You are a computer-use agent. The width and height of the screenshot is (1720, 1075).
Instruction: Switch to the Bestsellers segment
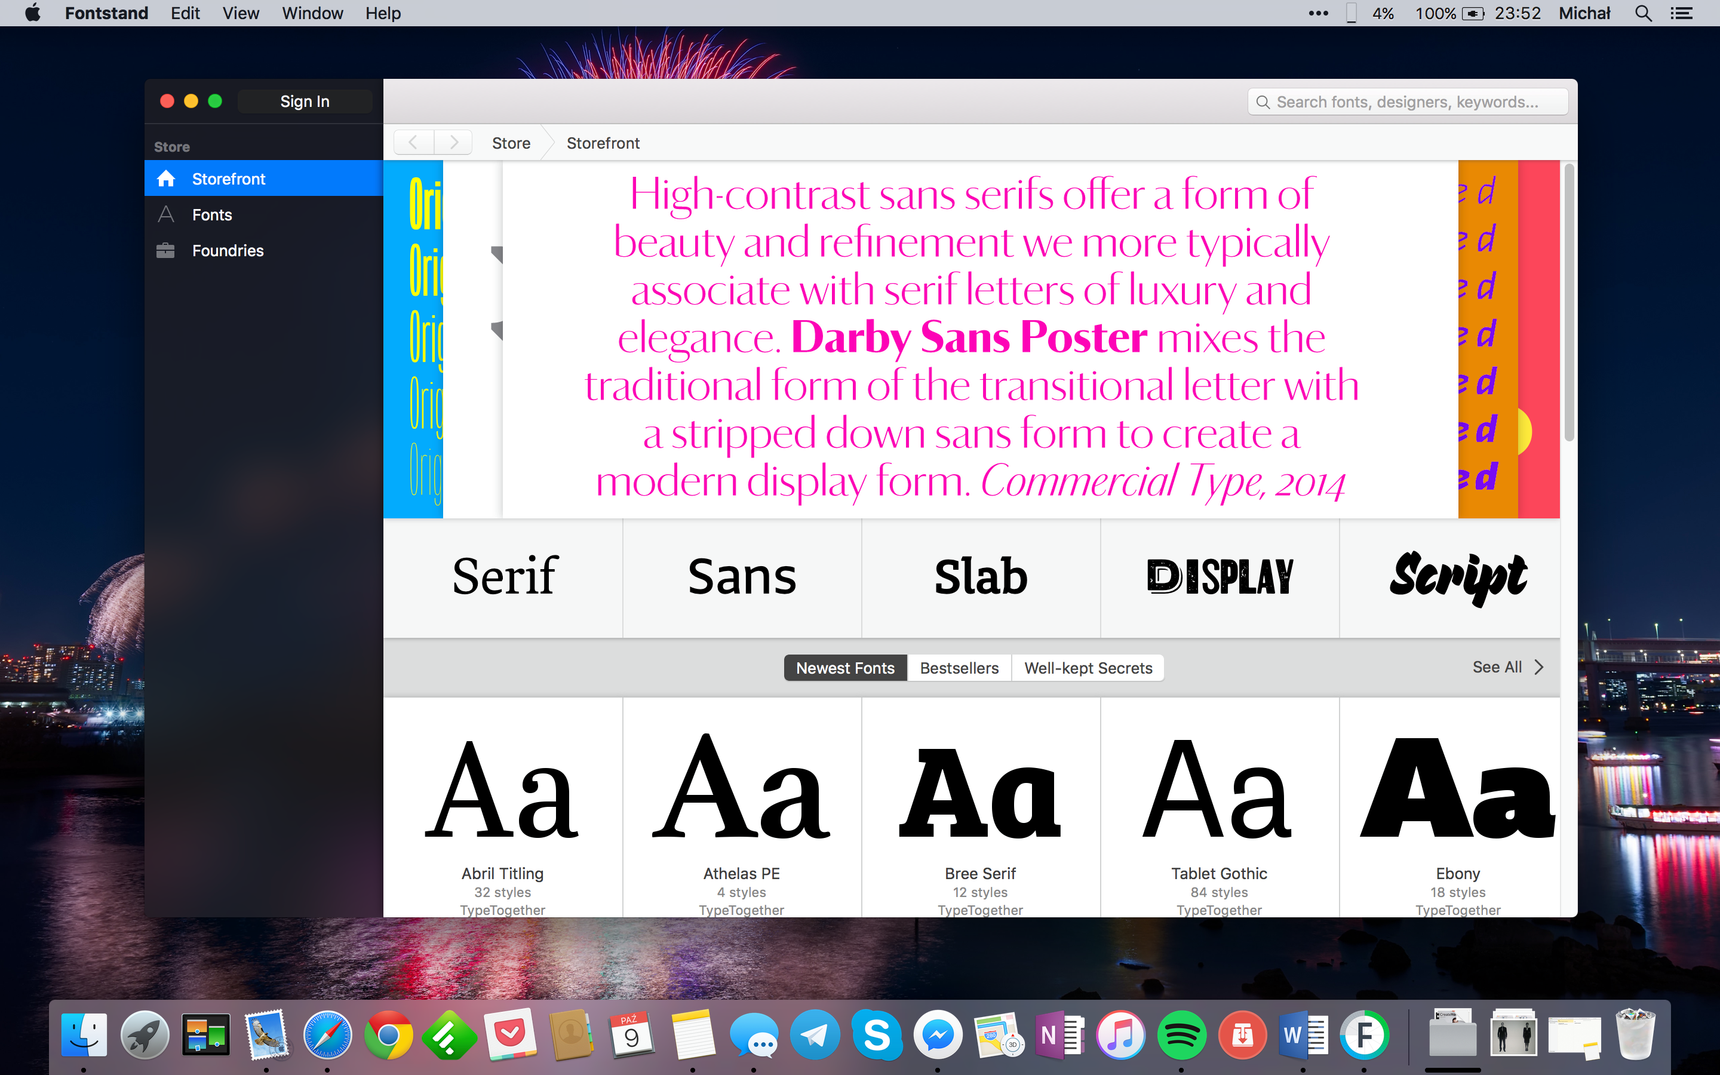click(x=959, y=668)
